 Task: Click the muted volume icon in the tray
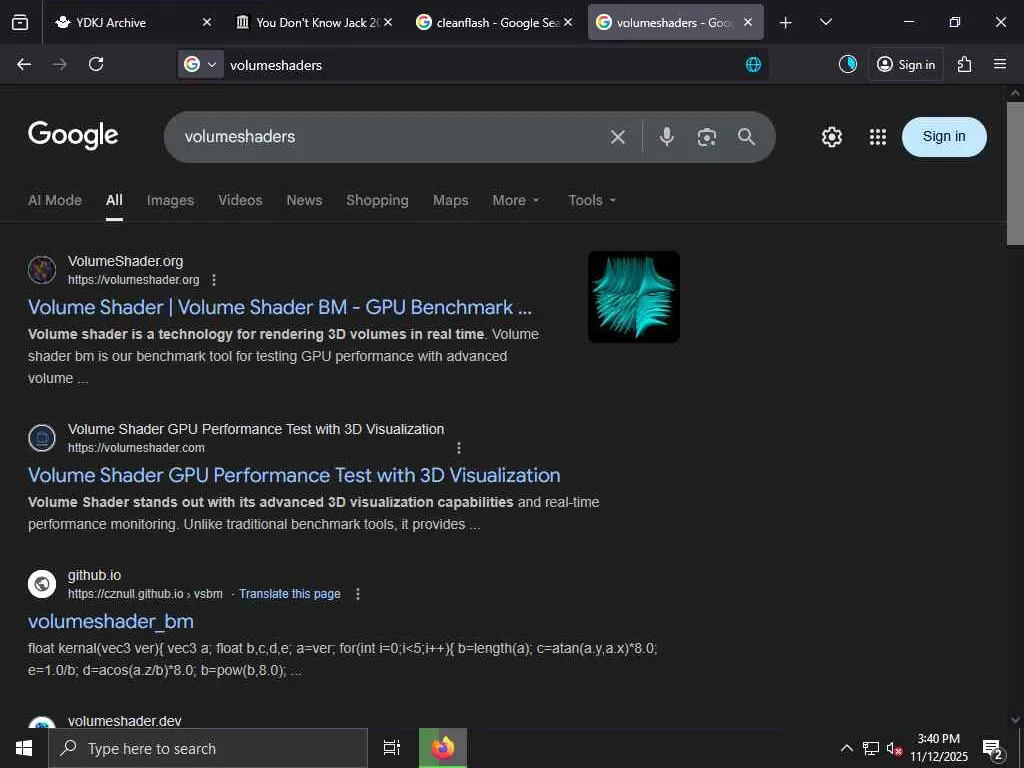click(894, 748)
